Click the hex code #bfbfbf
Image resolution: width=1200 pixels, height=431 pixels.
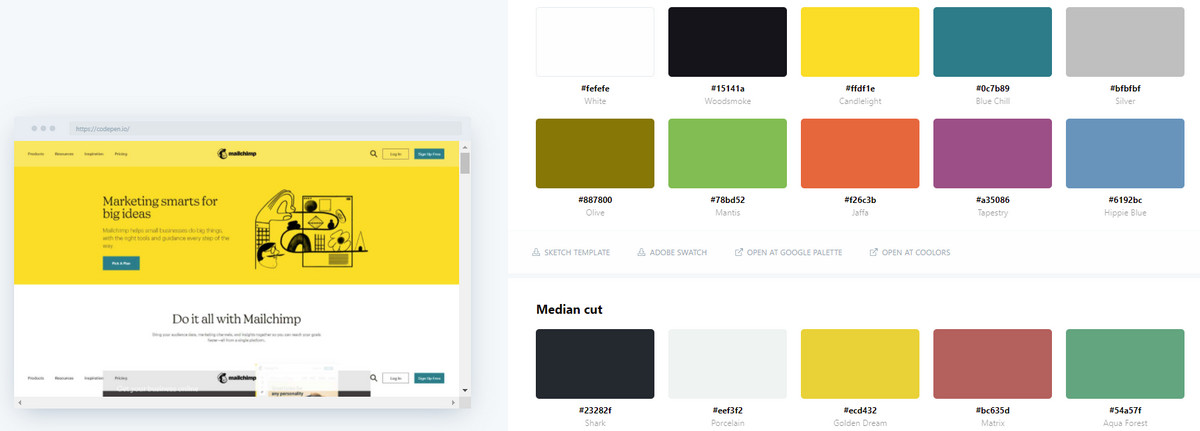point(1125,88)
